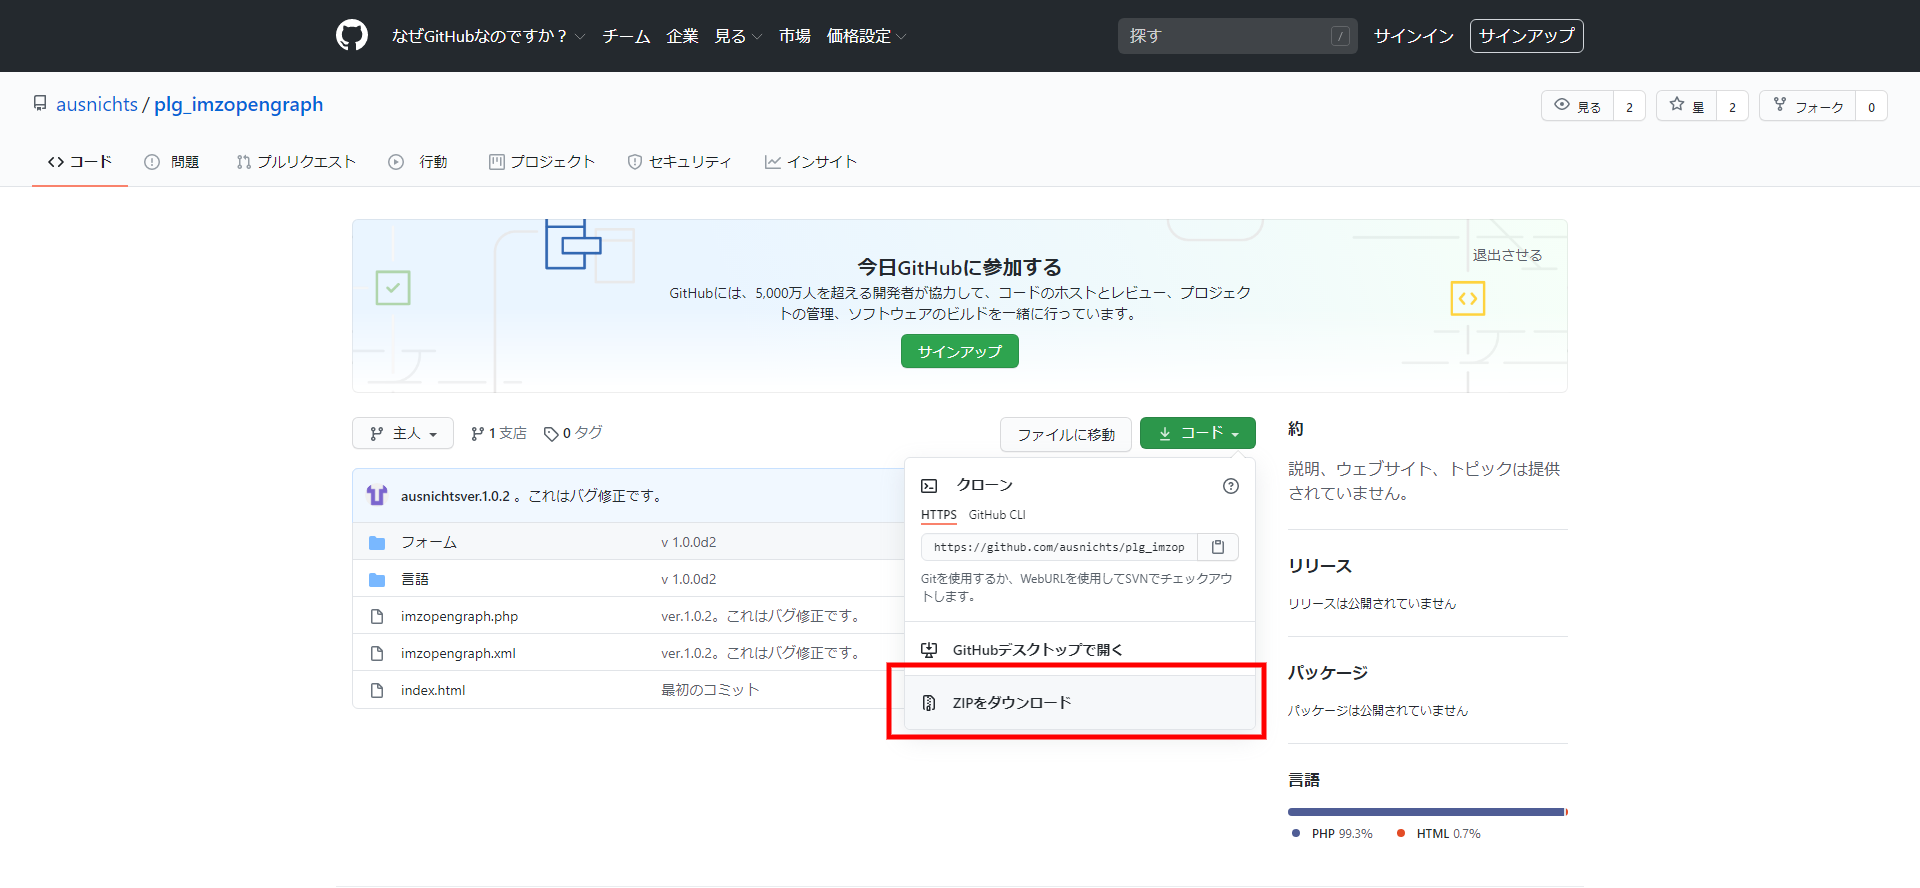
Task: Click the GitHub Octocat logo
Action: coord(352,36)
